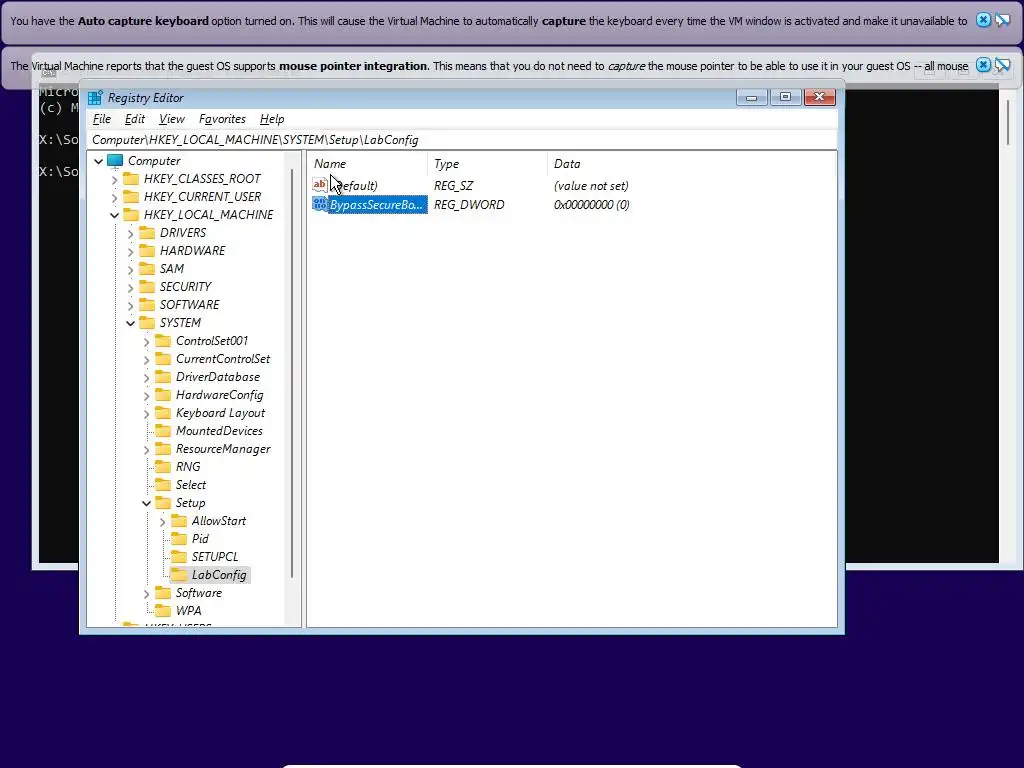The height and width of the screenshot is (768, 1024).
Task: Expand the AllowStart key arrow
Action: coord(162,521)
